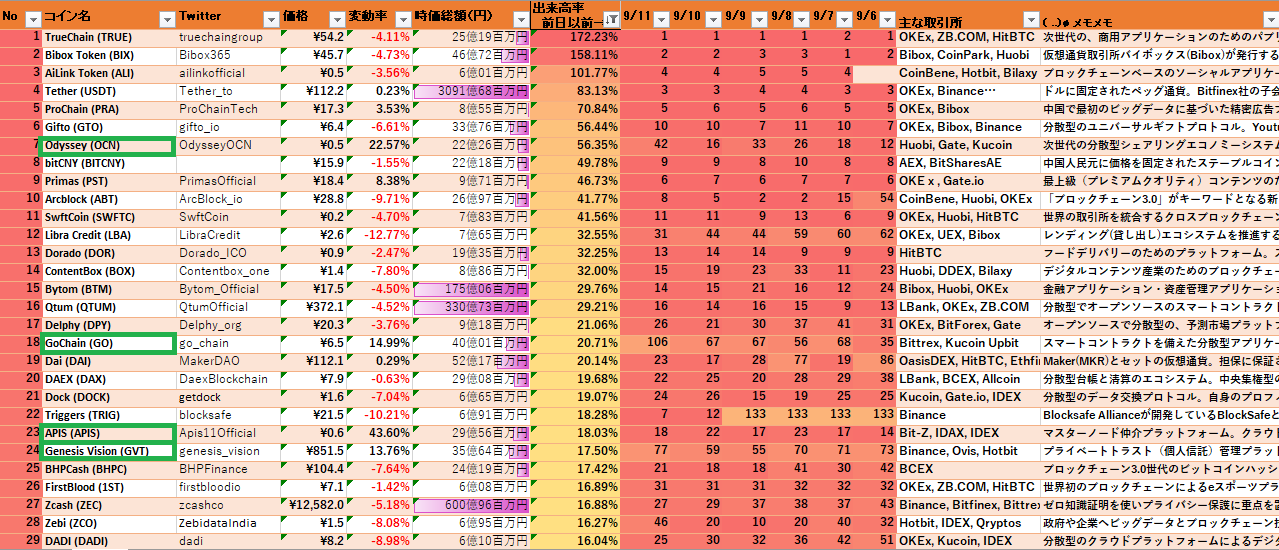The height and width of the screenshot is (550, 1279).
Task: Click the 172.23% volume ratio cell
Action: (574, 37)
